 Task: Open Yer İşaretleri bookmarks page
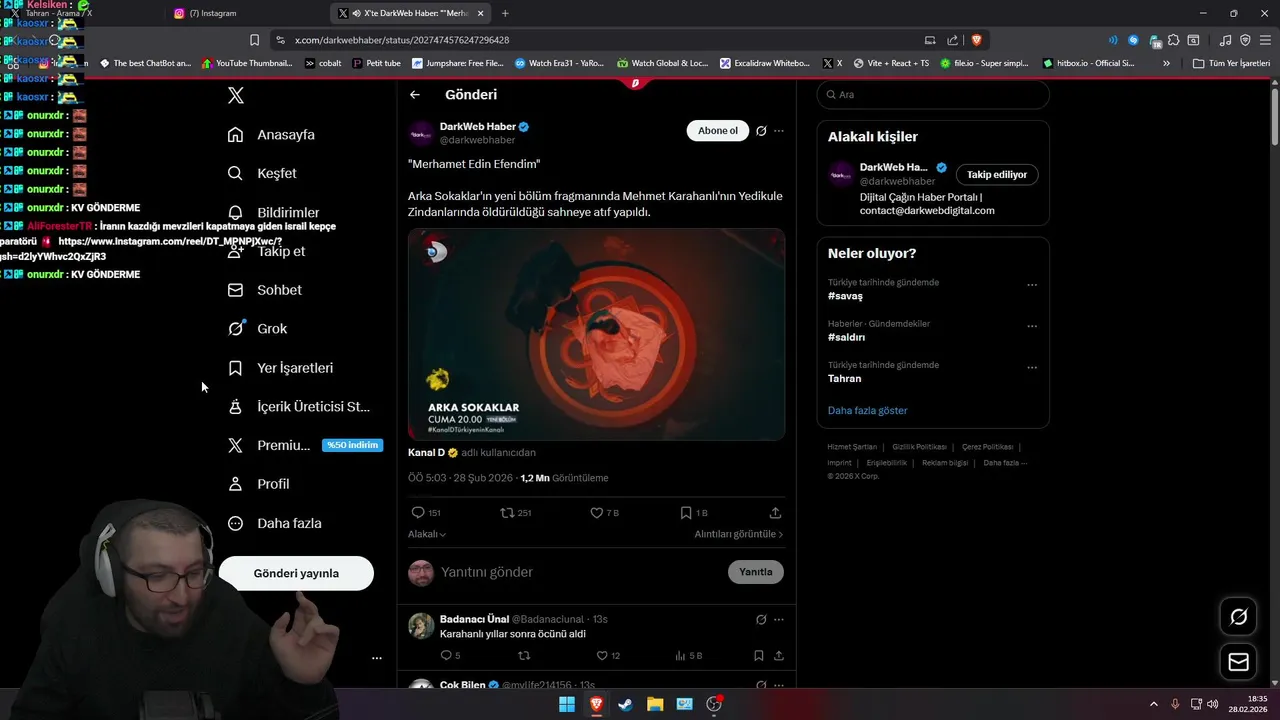point(280,367)
